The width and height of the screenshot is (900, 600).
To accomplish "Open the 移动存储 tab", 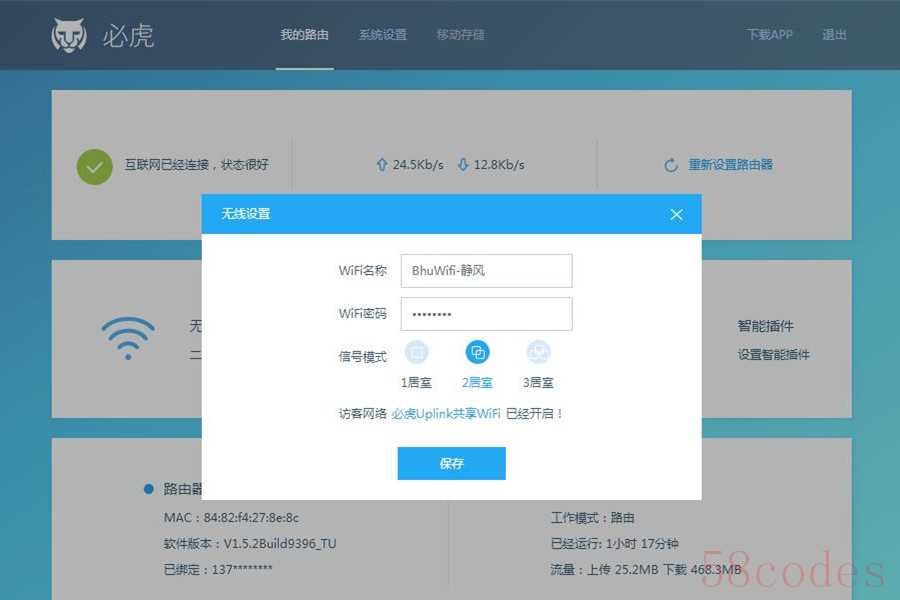I will pyautogui.click(x=460, y=35).
